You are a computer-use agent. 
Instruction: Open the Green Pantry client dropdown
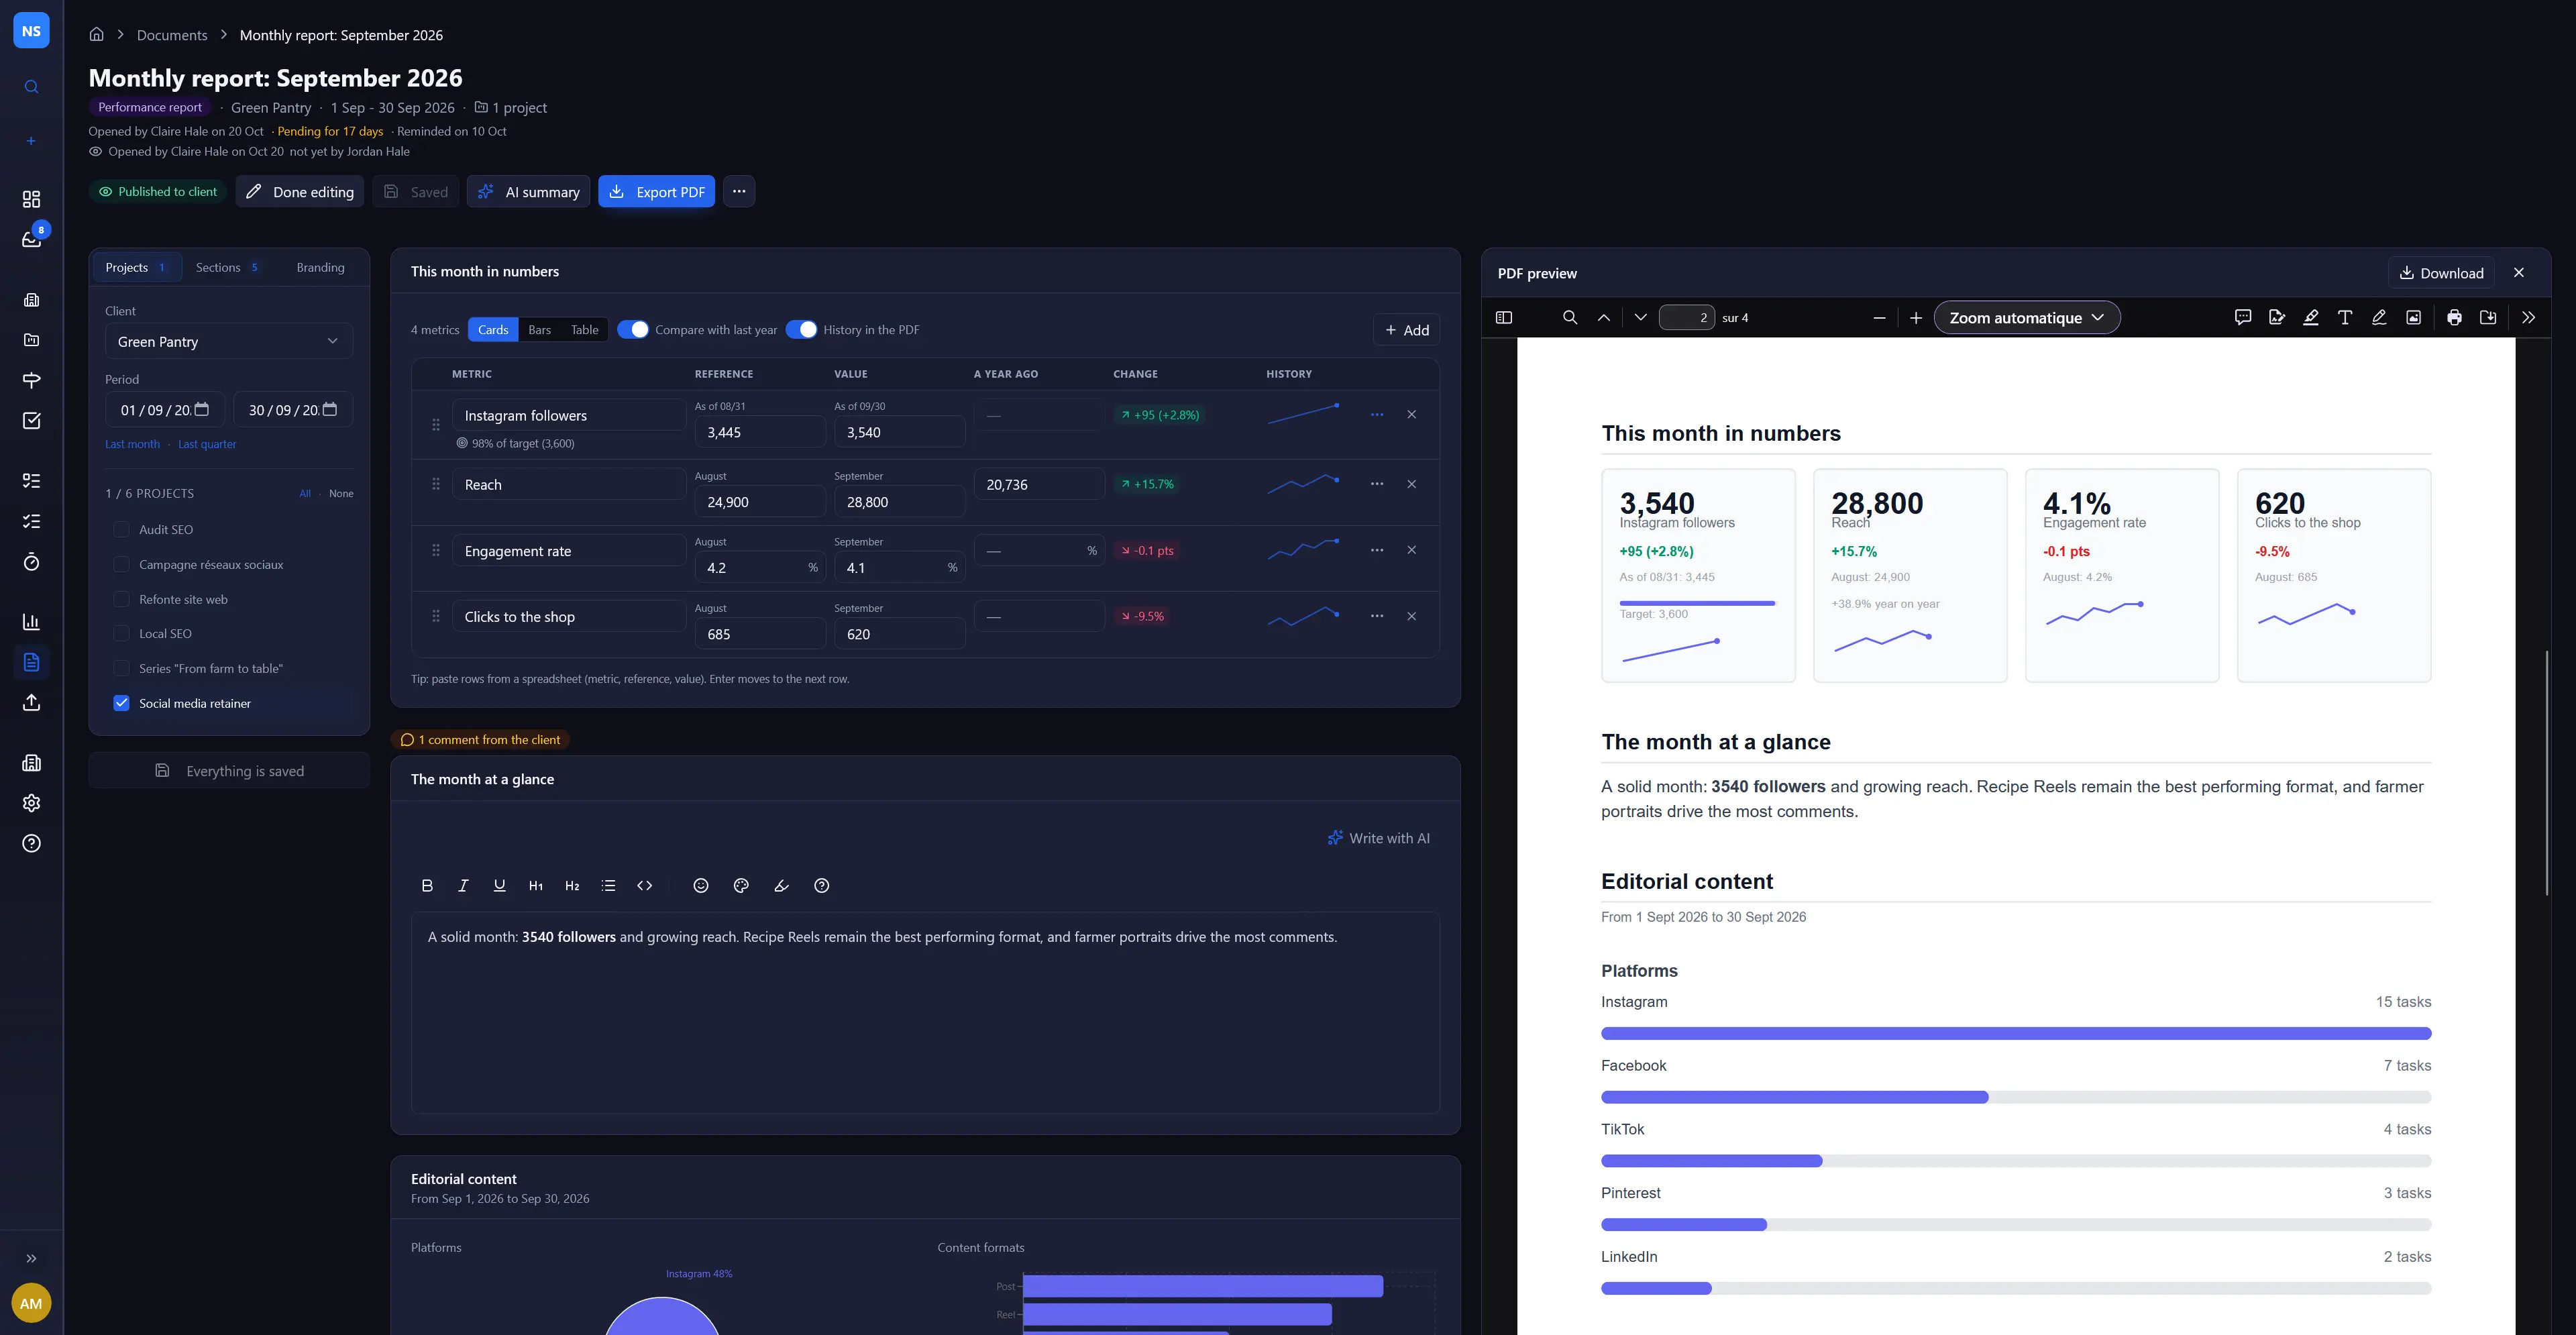(229, 342)
